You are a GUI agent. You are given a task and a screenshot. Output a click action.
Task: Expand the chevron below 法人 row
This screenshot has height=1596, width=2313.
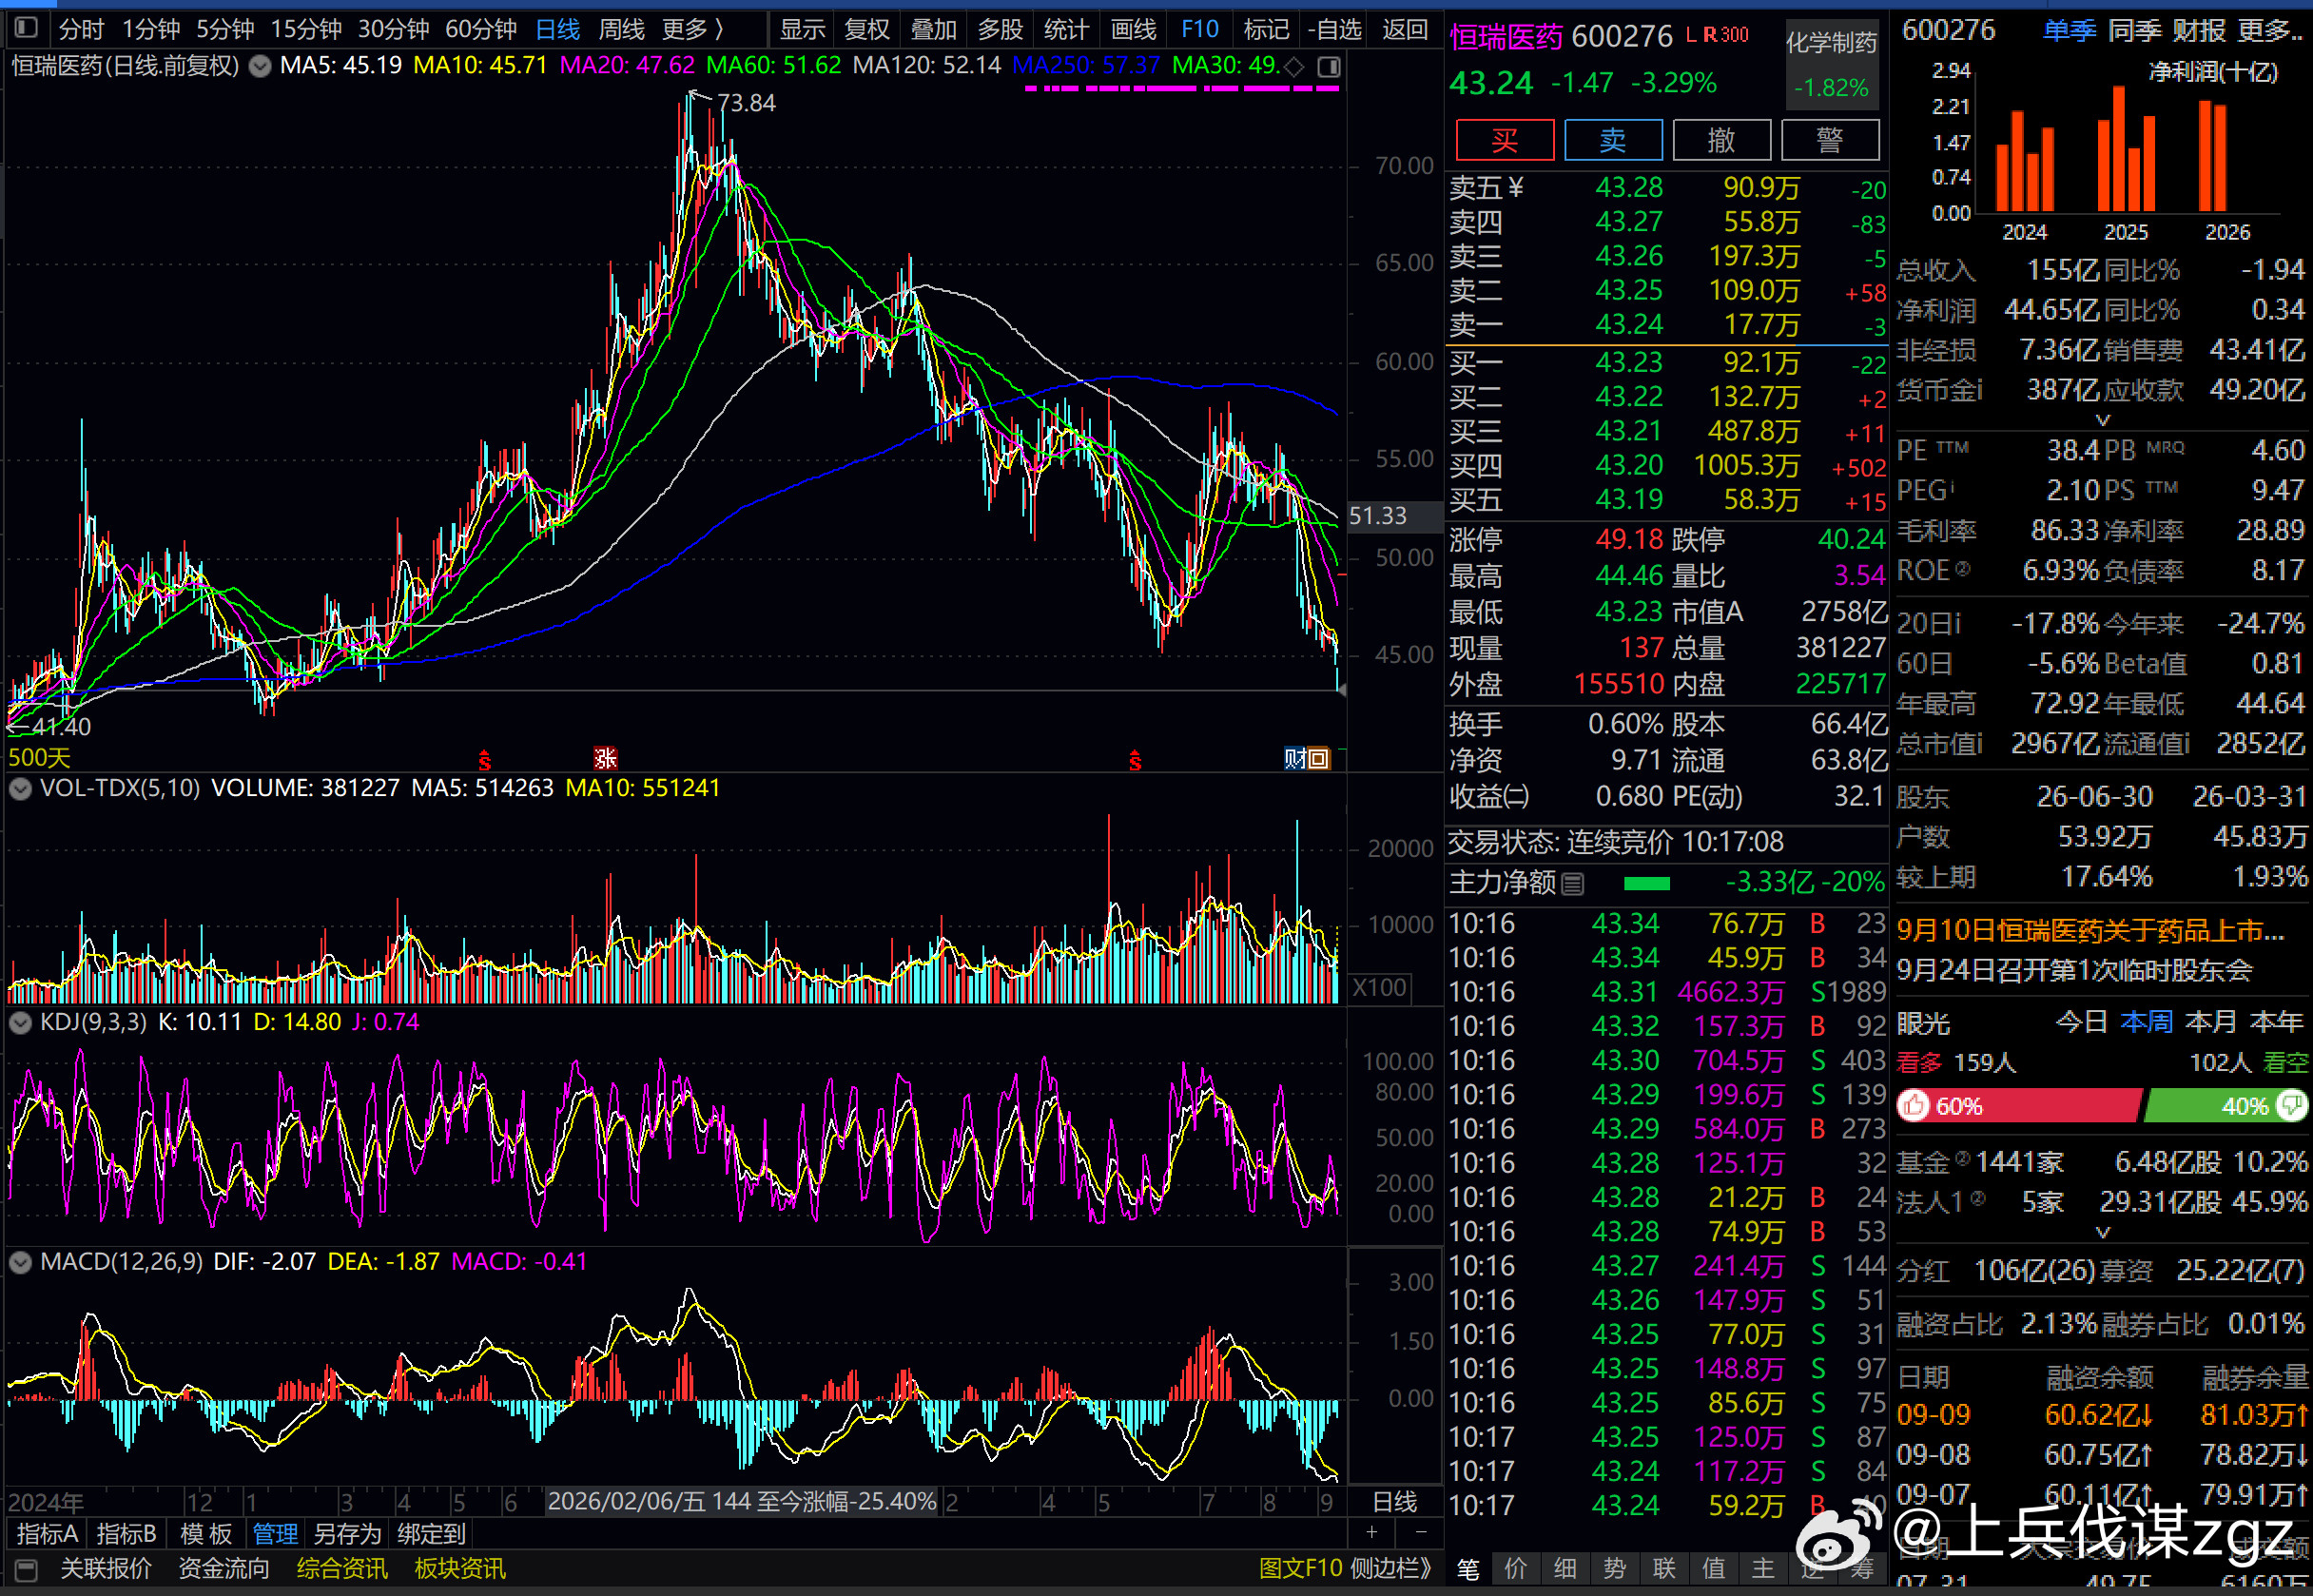(2103, 1233)
